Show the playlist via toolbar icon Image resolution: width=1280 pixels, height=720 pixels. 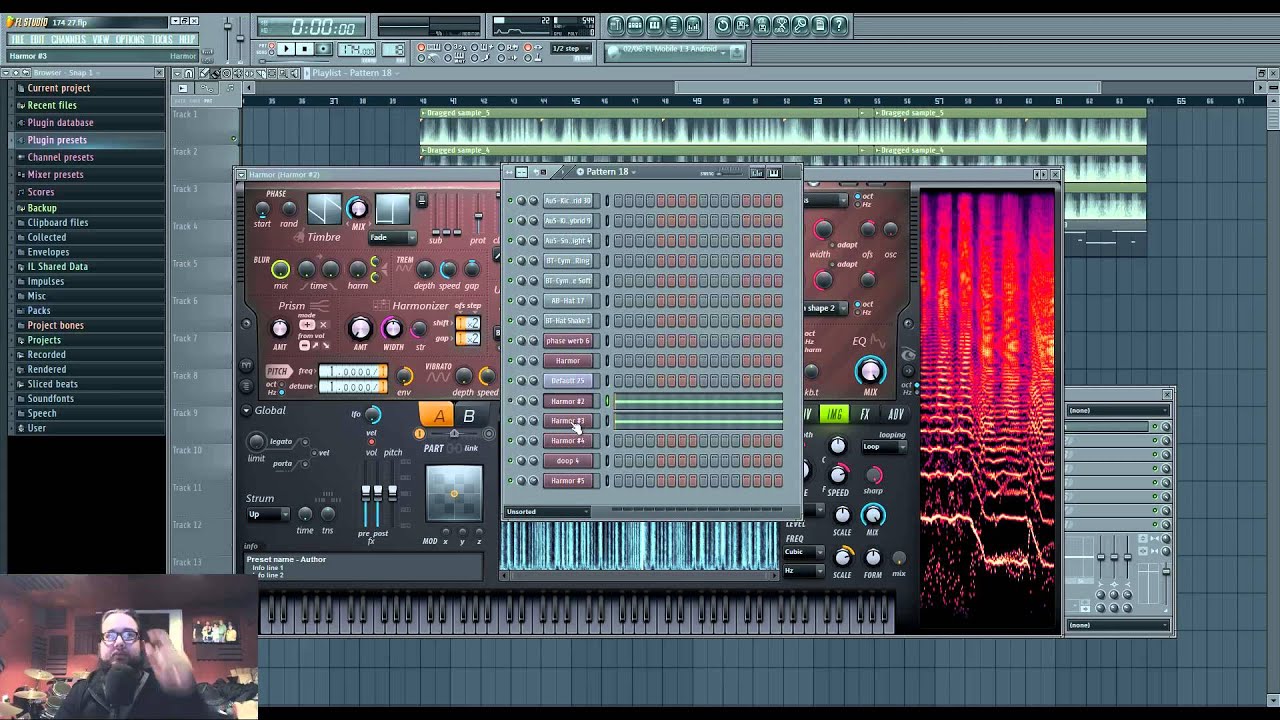point(616,25)
